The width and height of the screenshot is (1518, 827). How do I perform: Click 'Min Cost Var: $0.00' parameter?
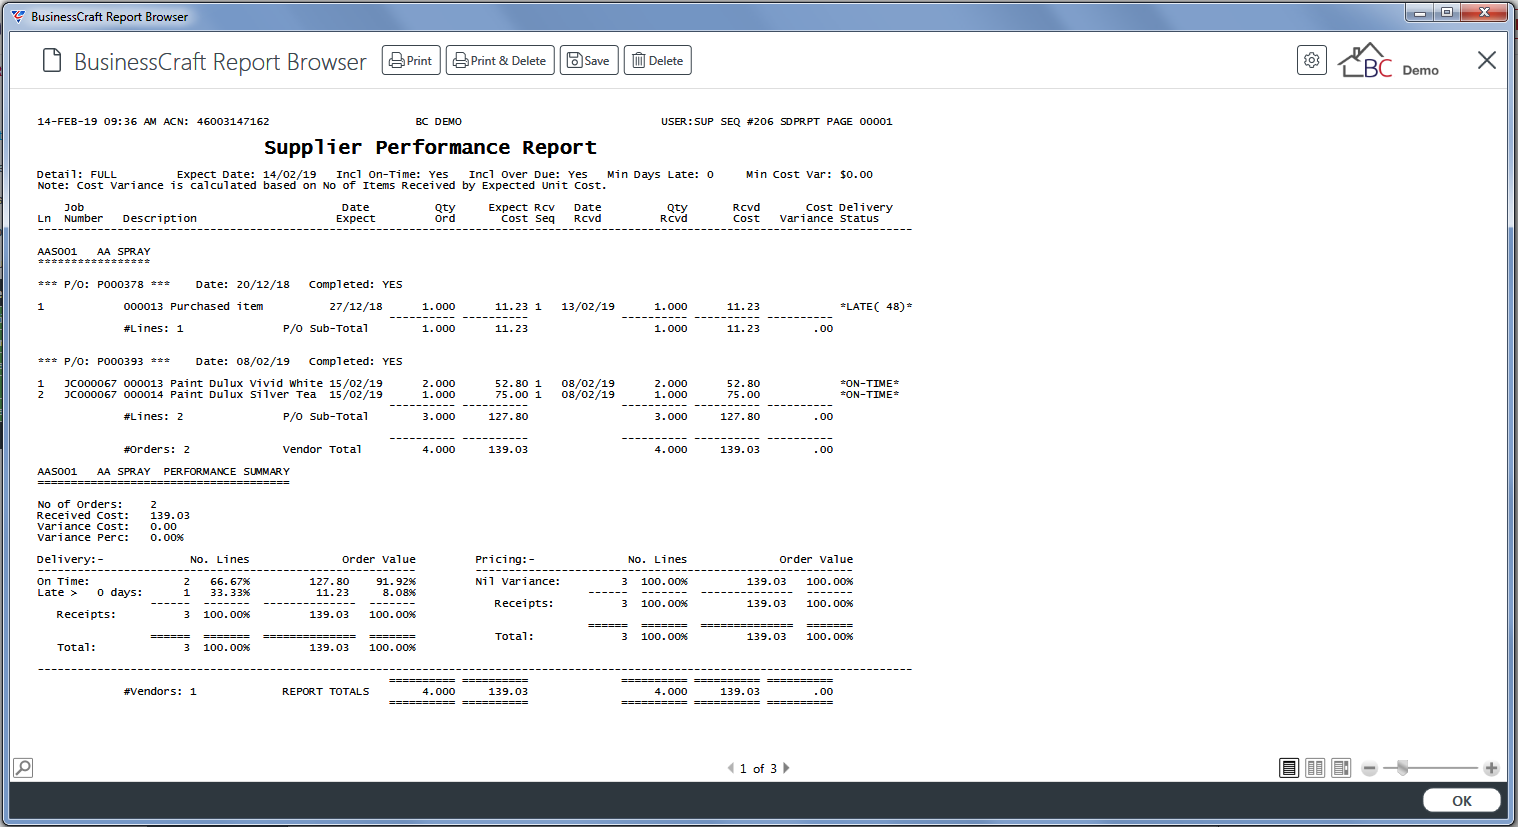tap(810, 175)
